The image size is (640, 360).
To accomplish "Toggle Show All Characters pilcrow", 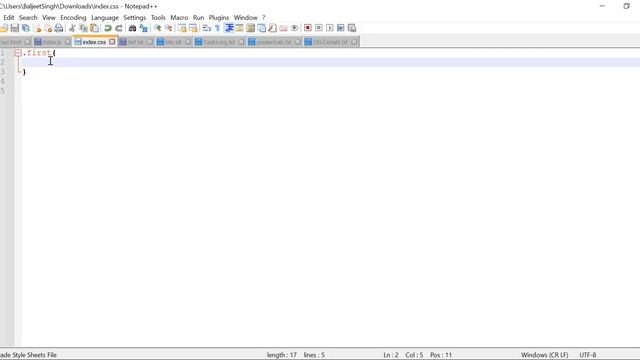I will (x=218, y=28).
